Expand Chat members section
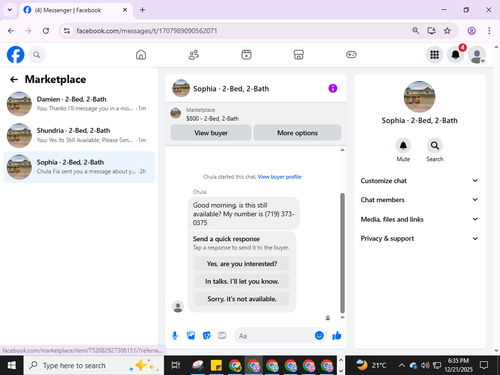Screen dimensions: 500x375 pyautogui.click(x=419, y=200)
